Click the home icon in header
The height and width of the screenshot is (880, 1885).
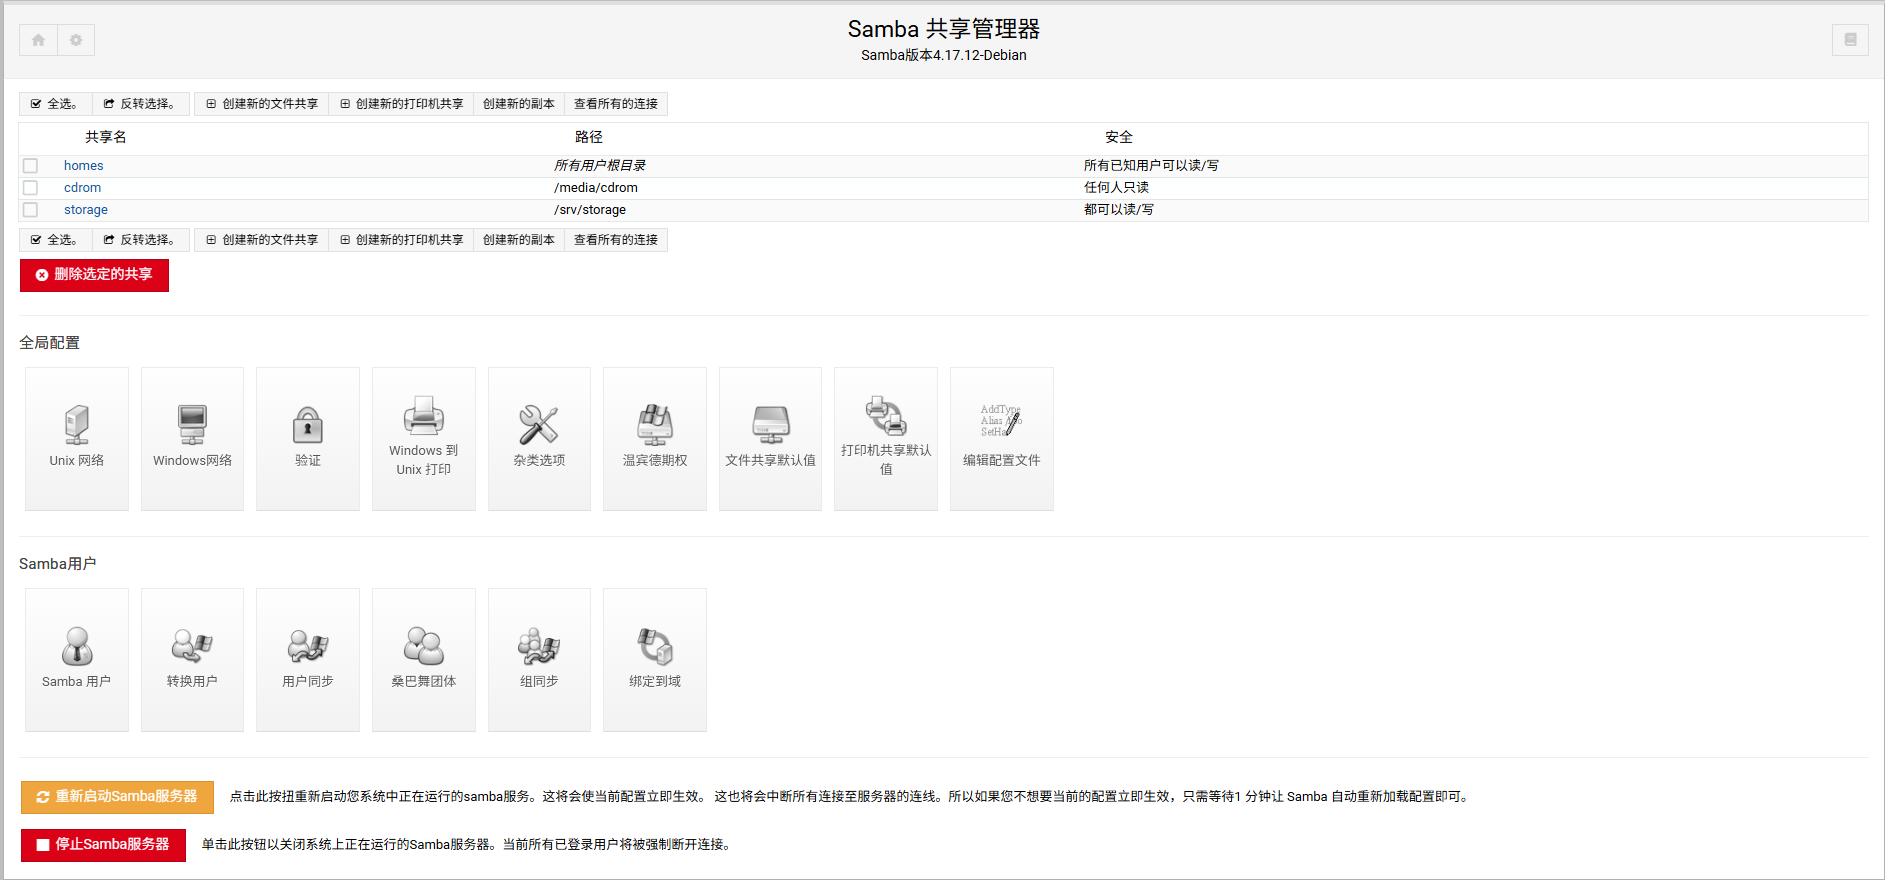click(38, 40)
